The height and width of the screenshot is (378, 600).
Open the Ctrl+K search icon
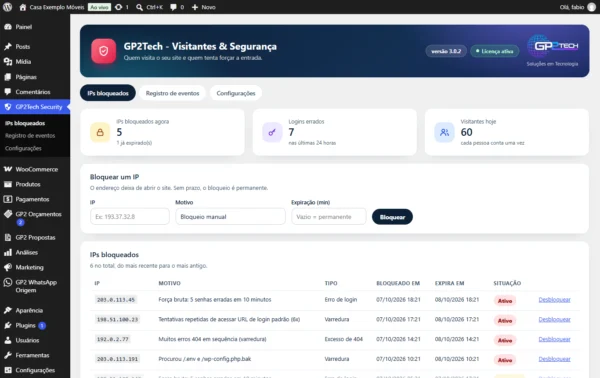[139, 7]
